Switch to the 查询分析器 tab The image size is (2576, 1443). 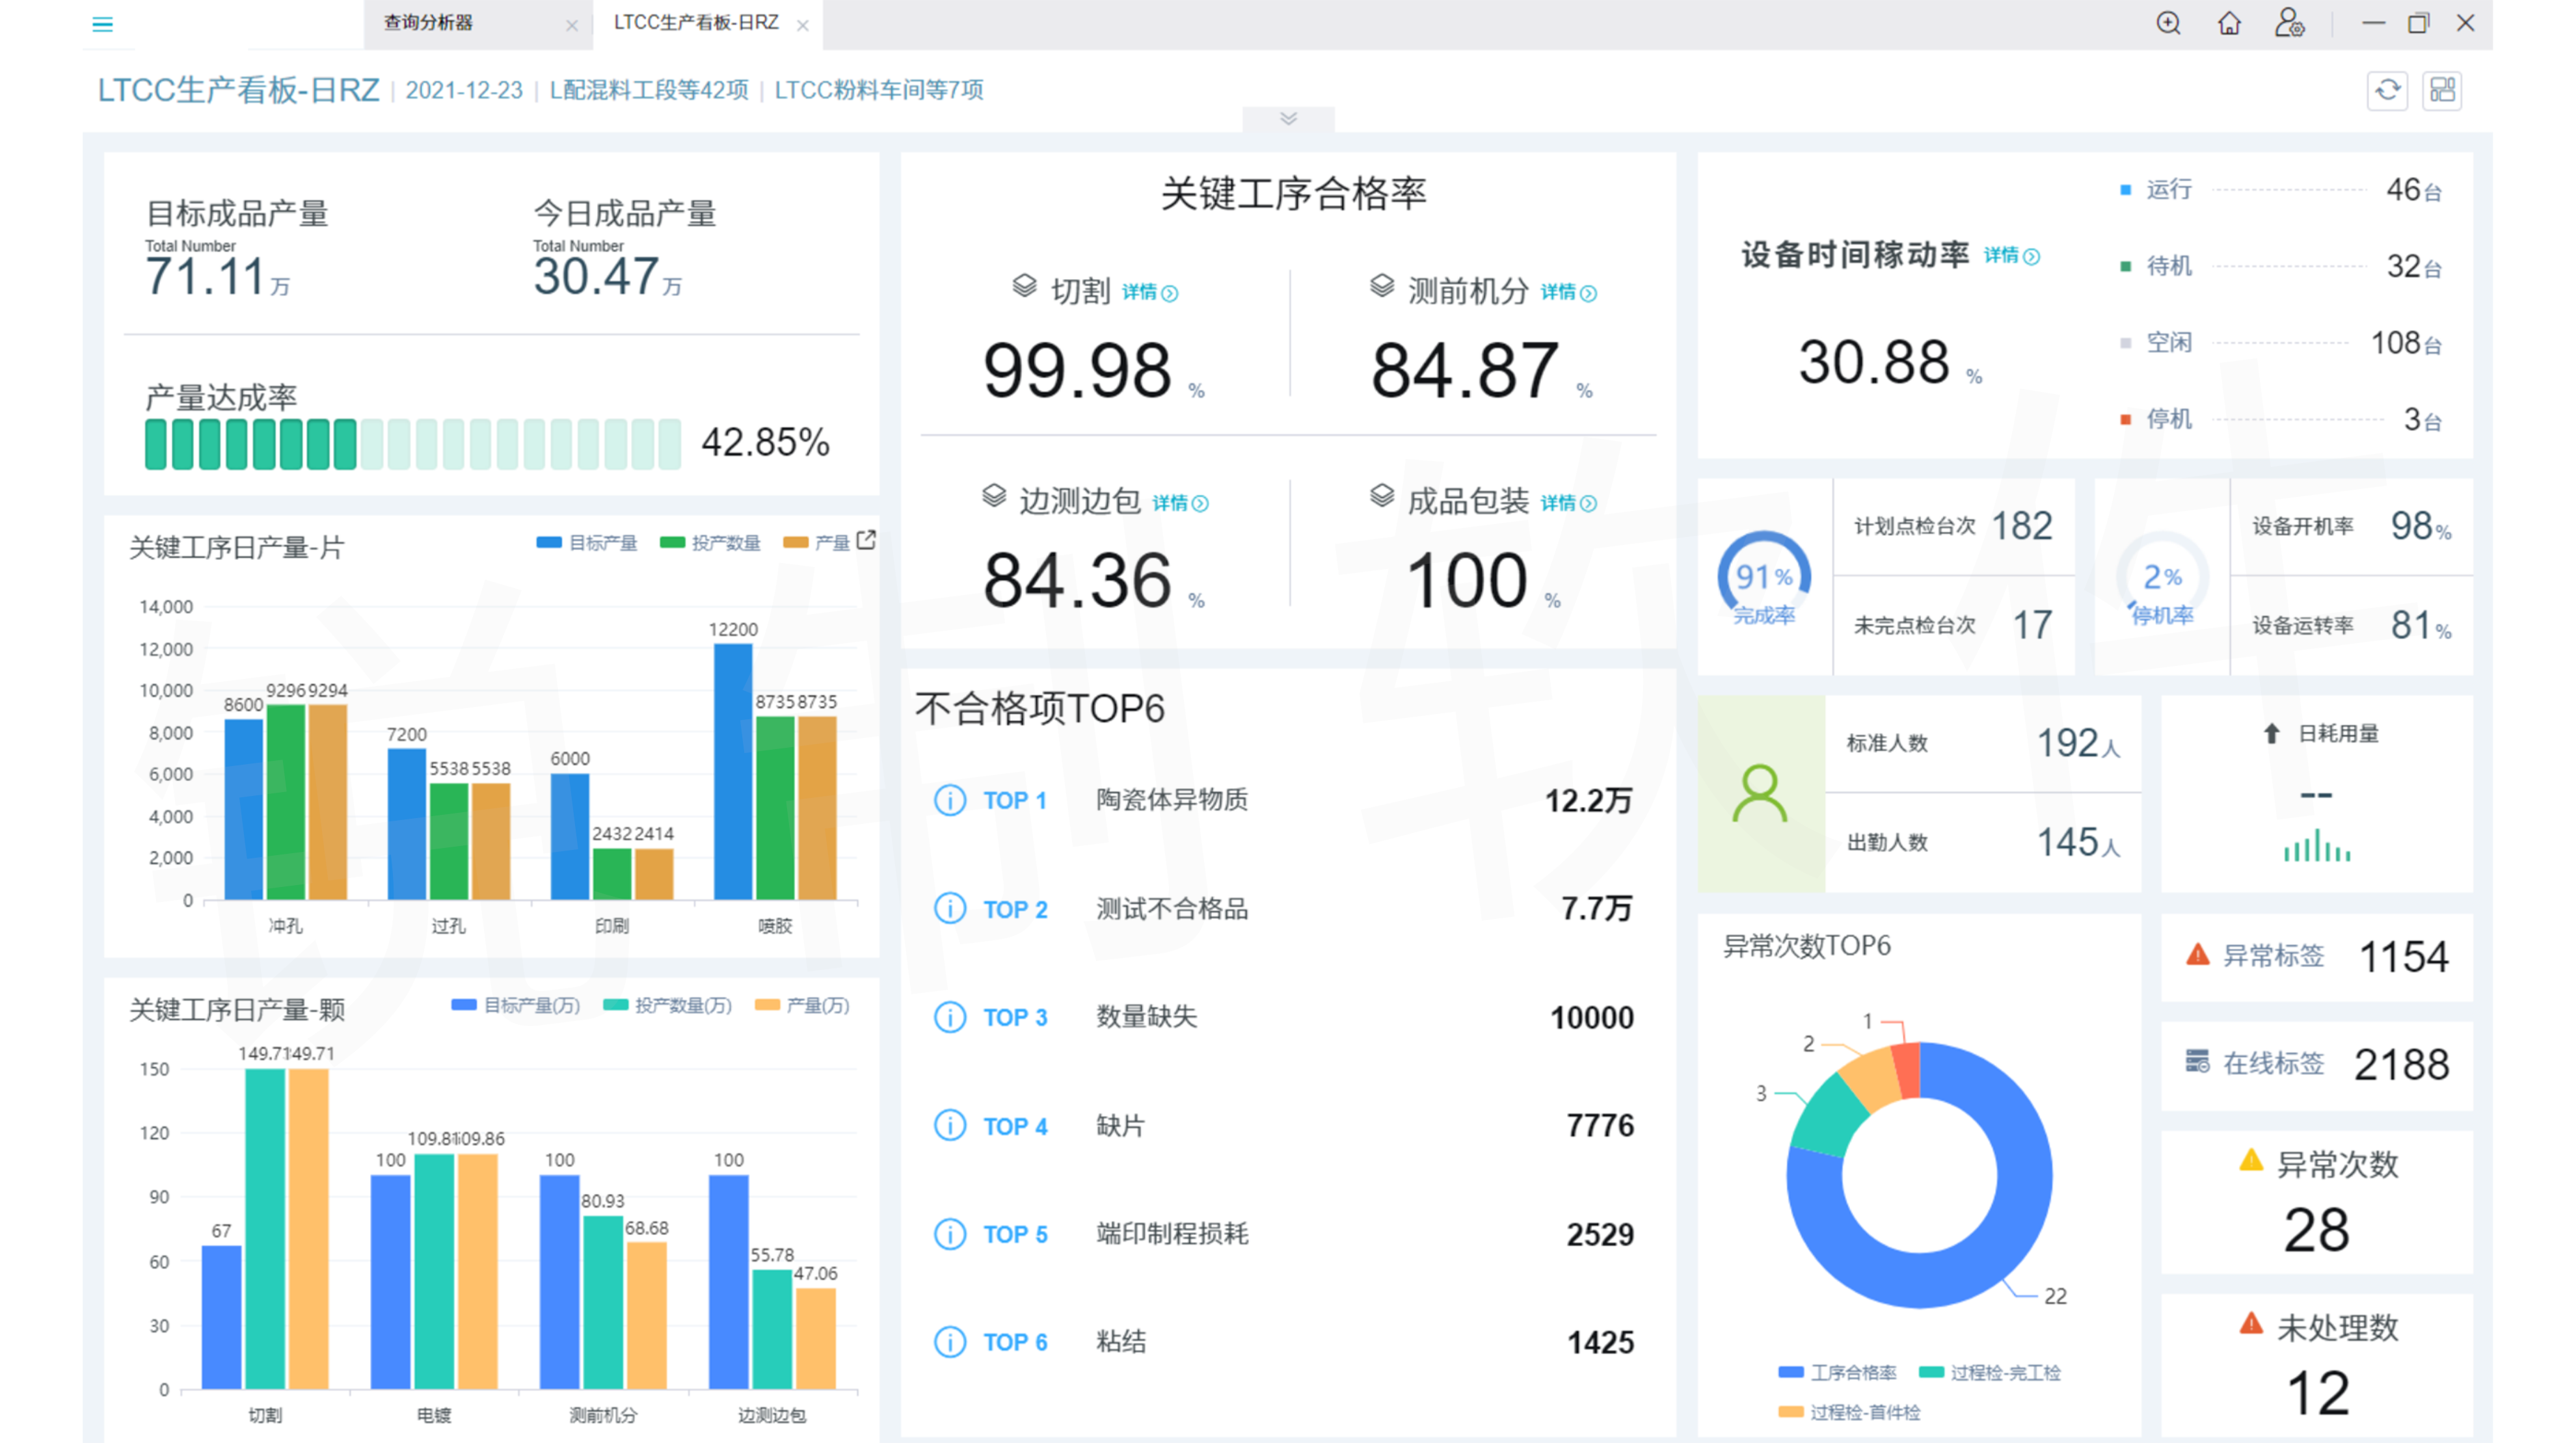pos(428,23)
